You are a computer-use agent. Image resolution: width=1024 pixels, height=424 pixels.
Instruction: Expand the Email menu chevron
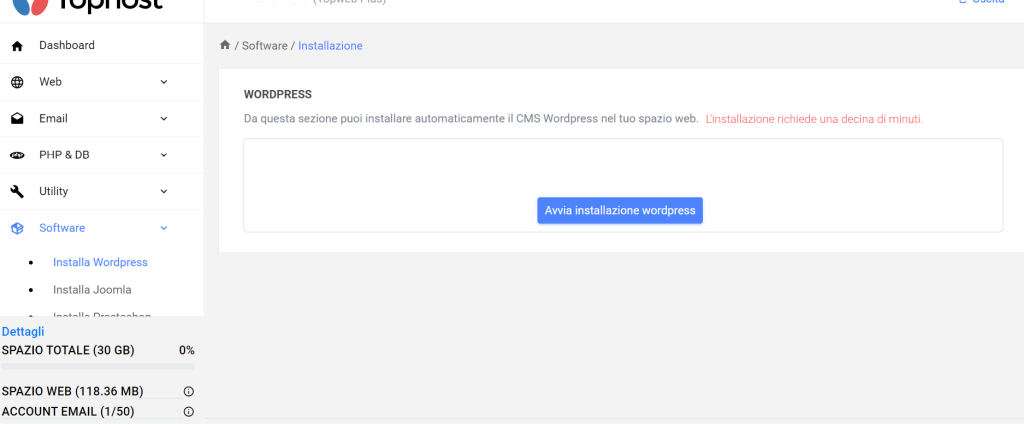[164, 118]
